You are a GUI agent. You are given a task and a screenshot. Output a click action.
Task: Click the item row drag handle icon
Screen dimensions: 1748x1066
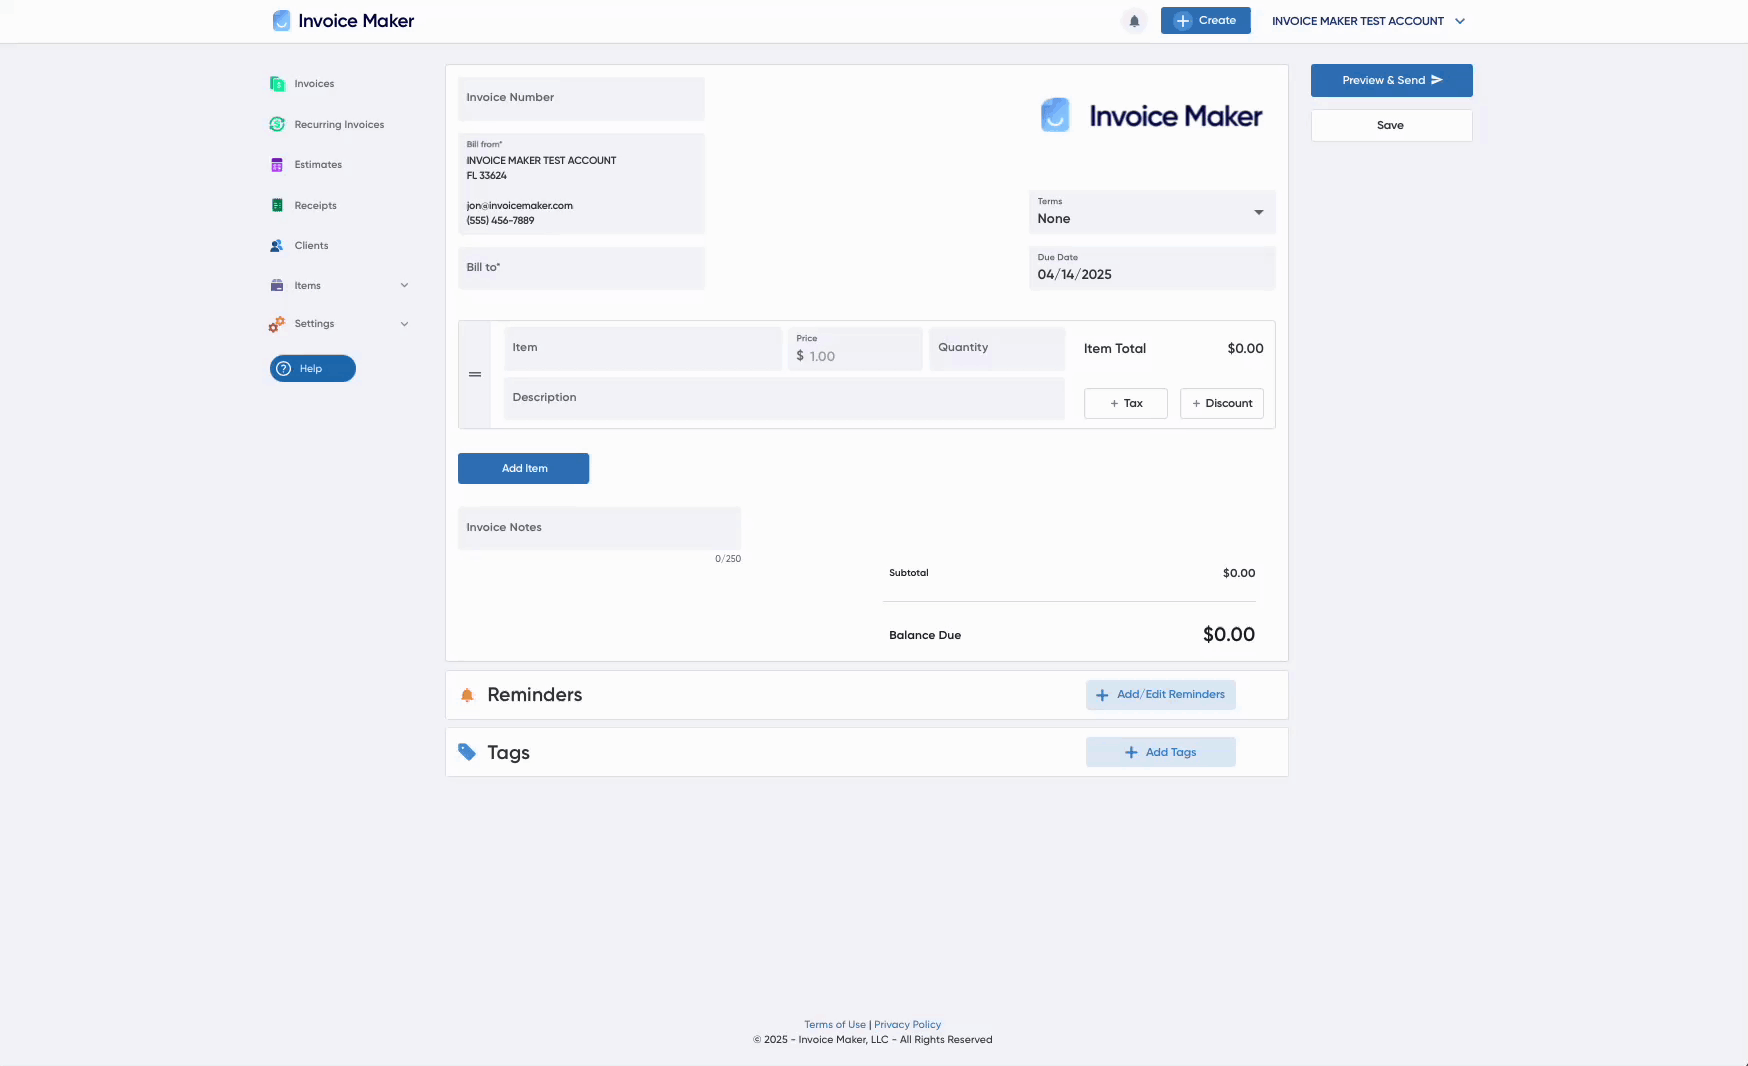475,375
